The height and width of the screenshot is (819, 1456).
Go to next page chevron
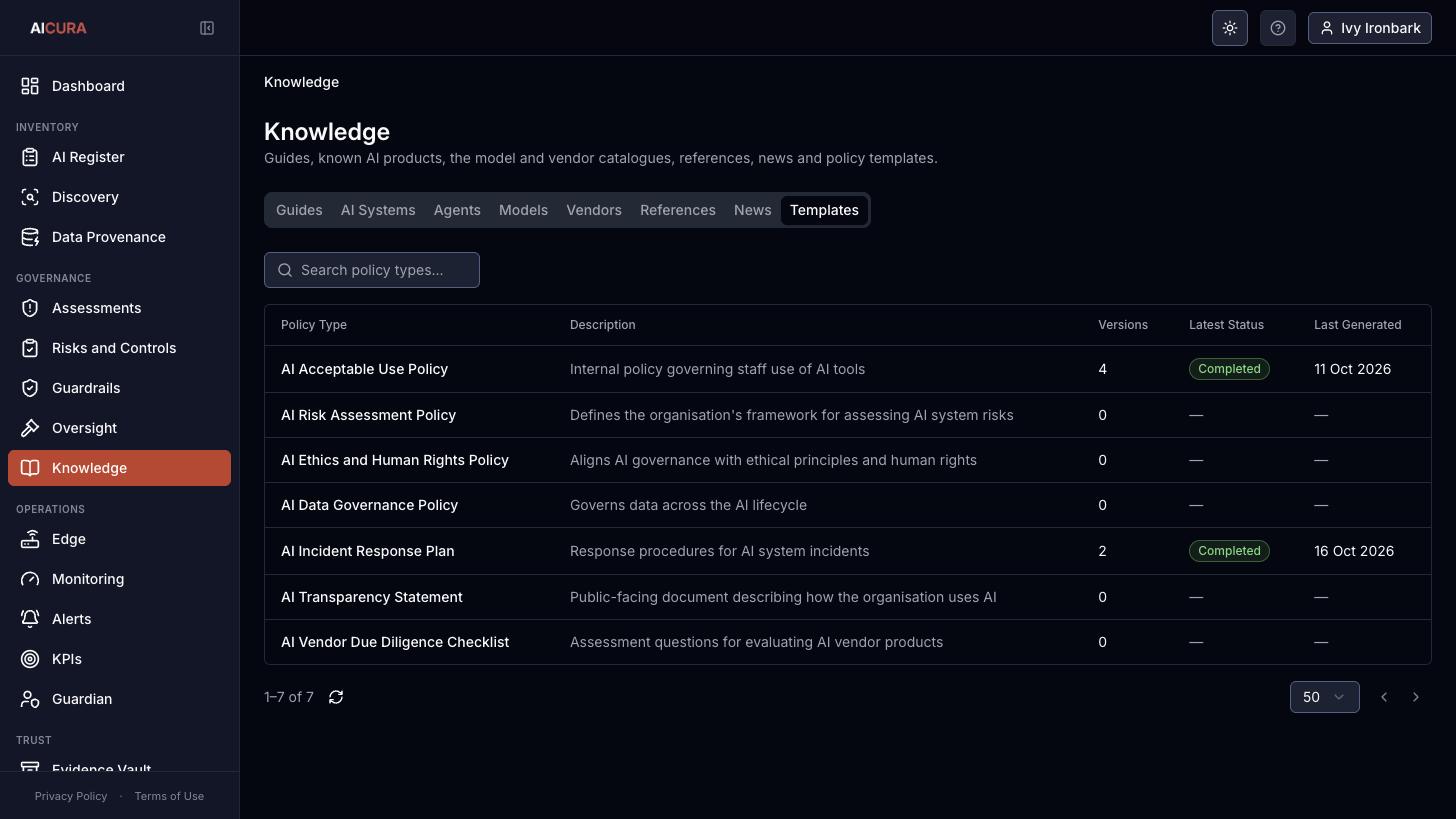[1416, 697]
